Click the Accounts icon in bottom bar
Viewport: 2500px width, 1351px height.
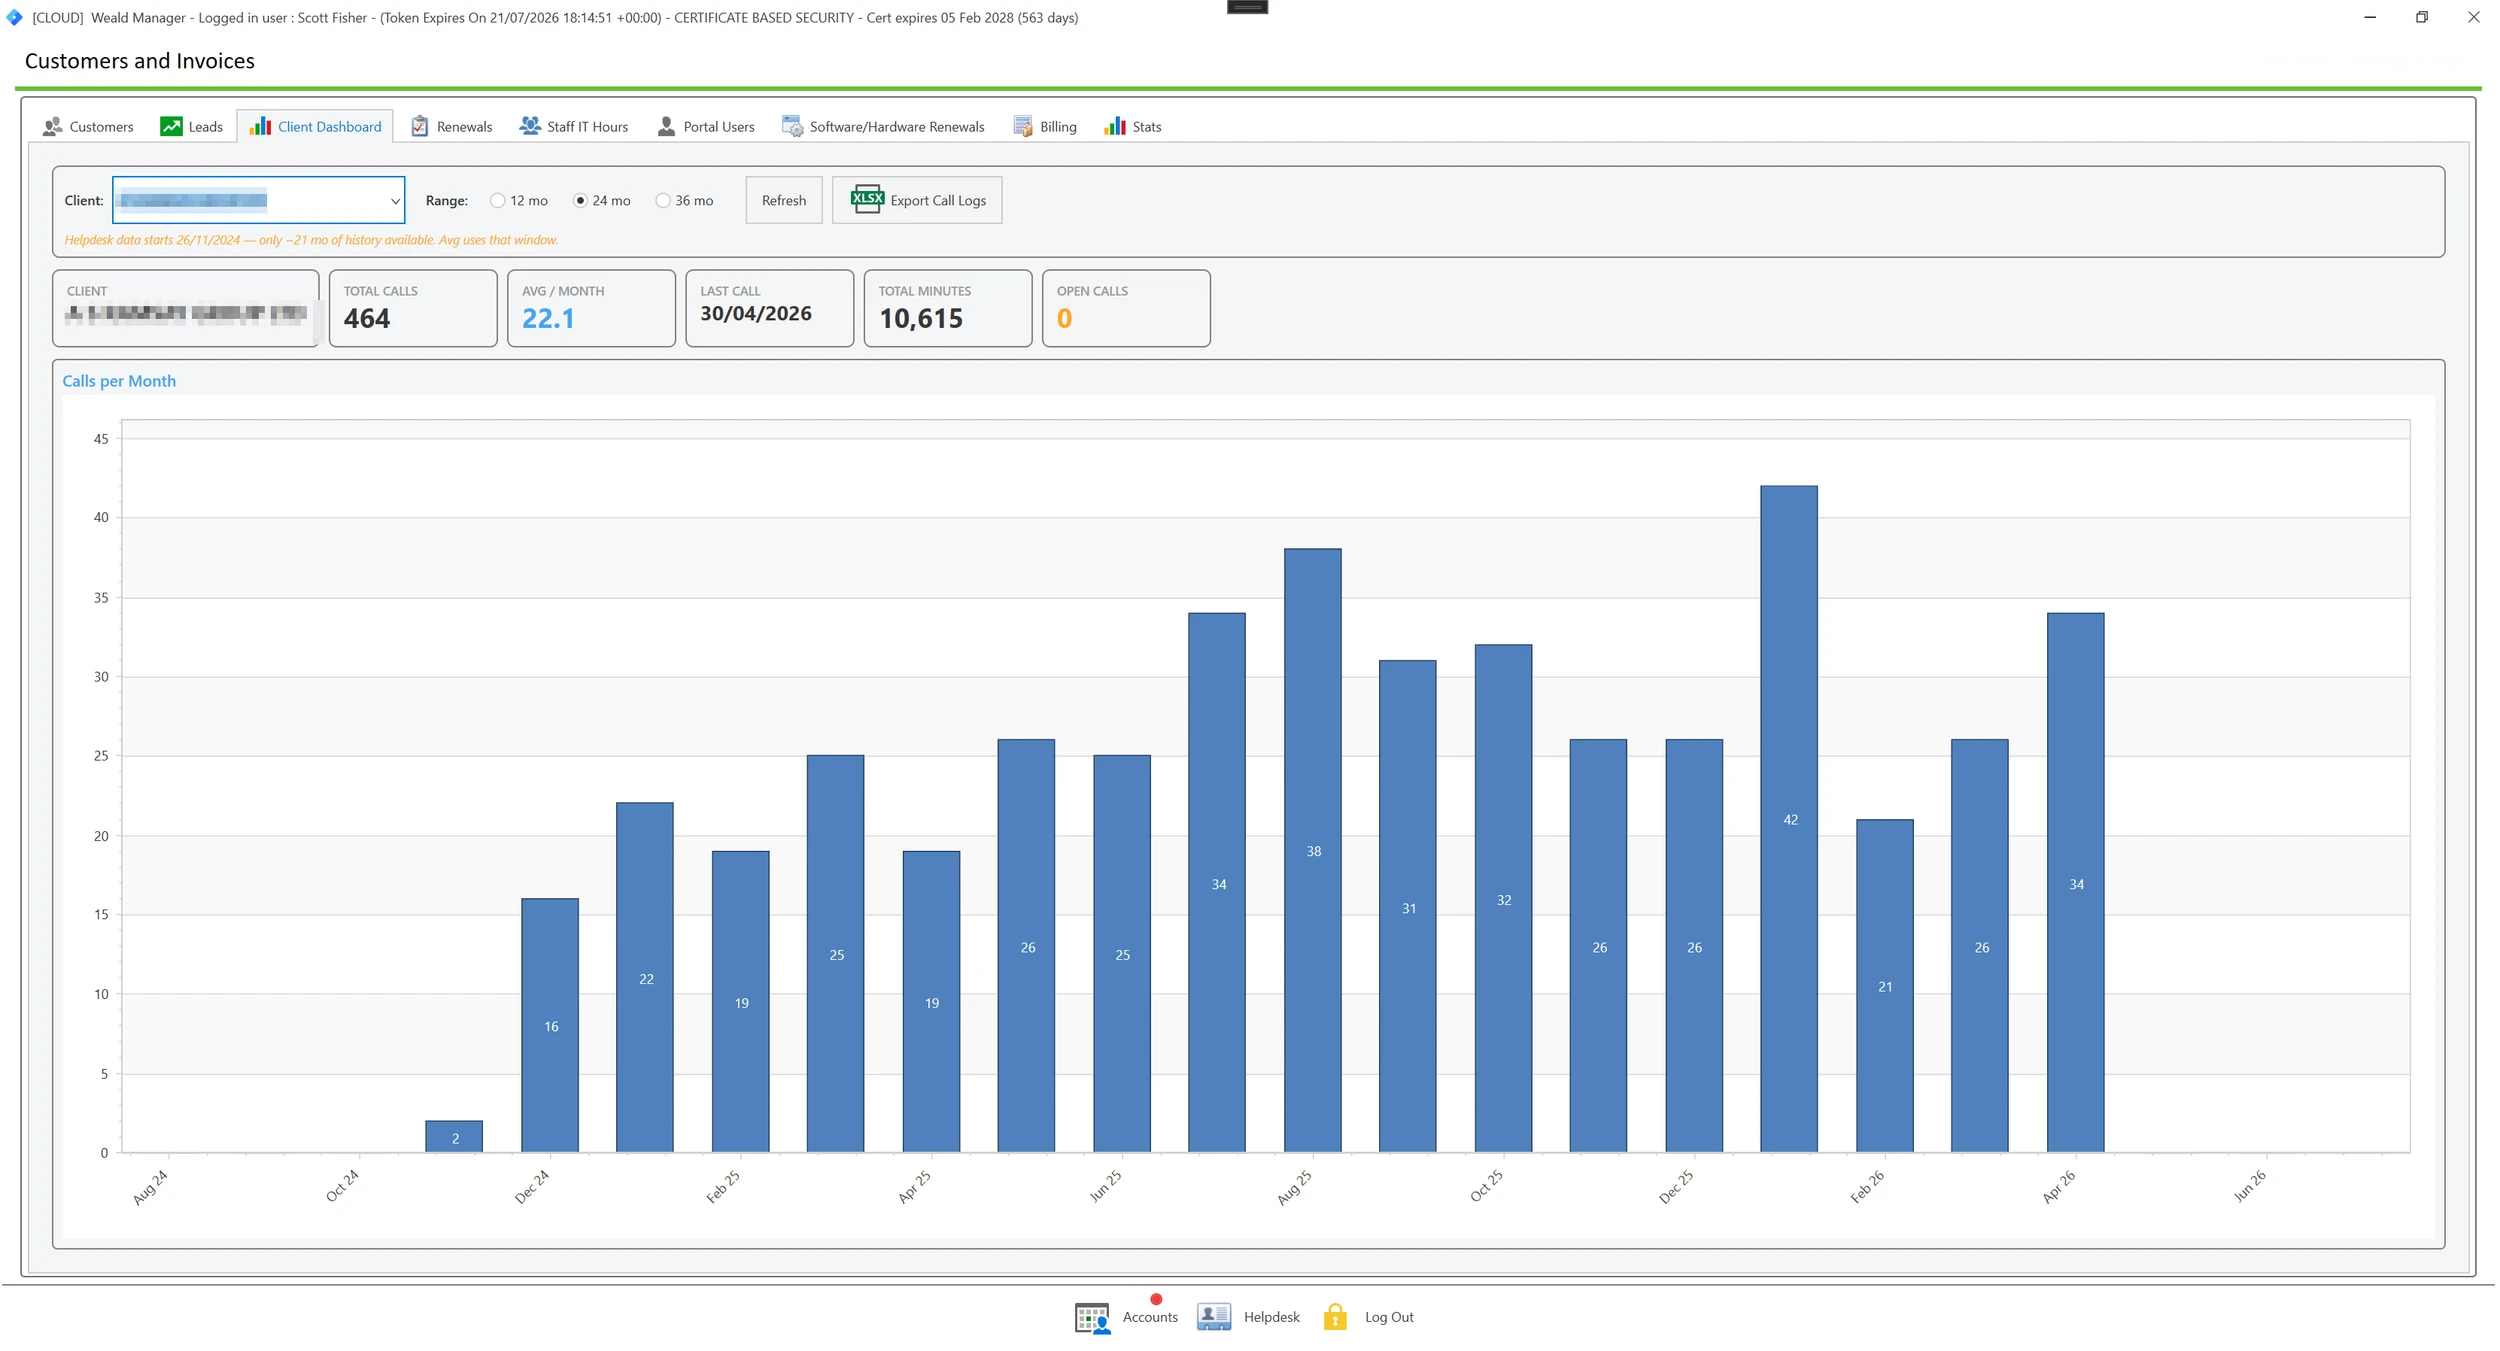click(x=1092, y=1318)
